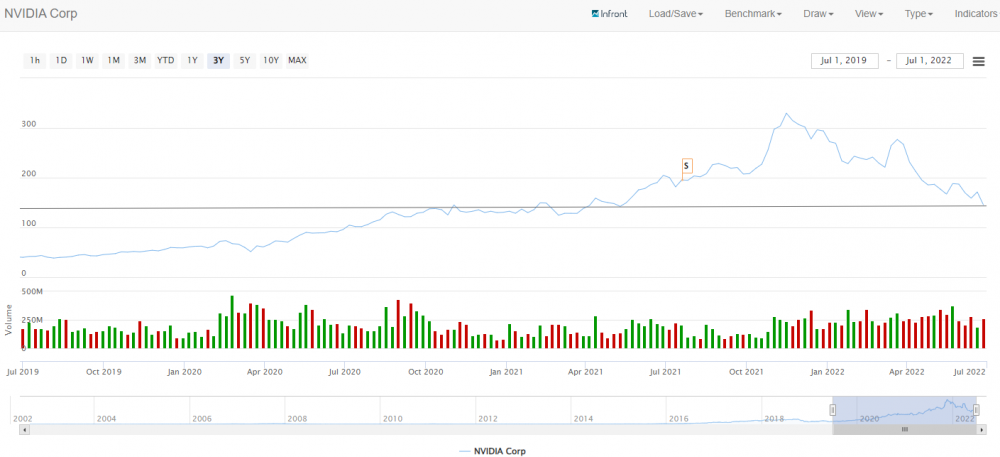1000x457 pixels.
Task: Open the Load/Save dropdown
Action: [x=675, y=13]
